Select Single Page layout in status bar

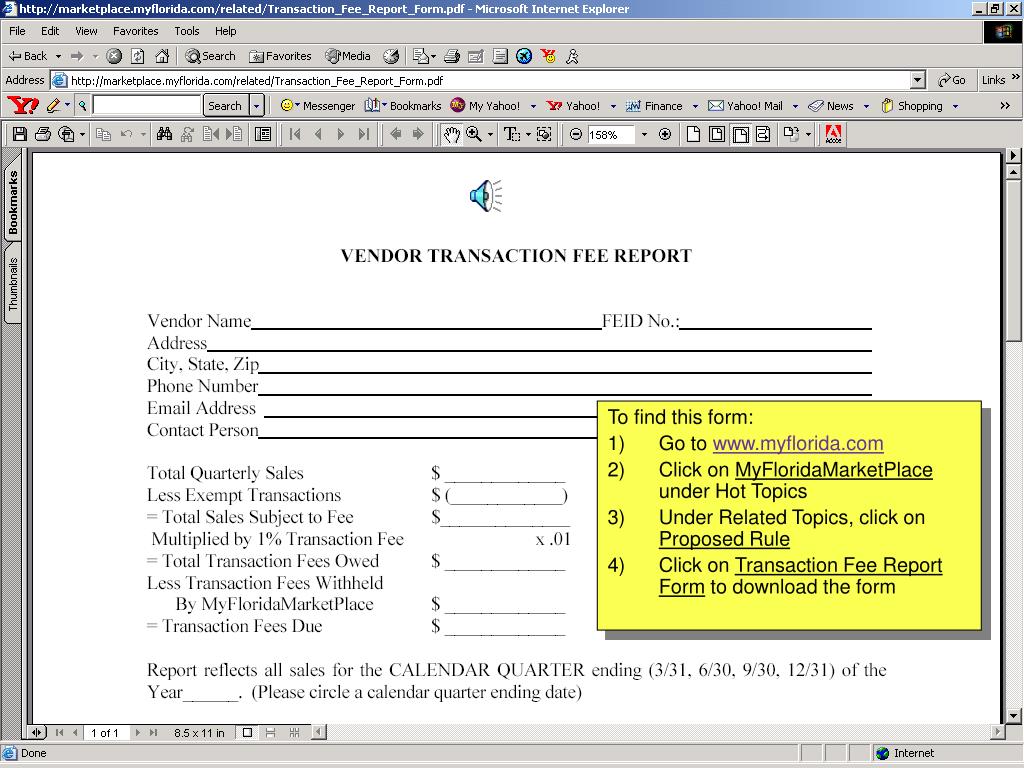click(248, 733)
